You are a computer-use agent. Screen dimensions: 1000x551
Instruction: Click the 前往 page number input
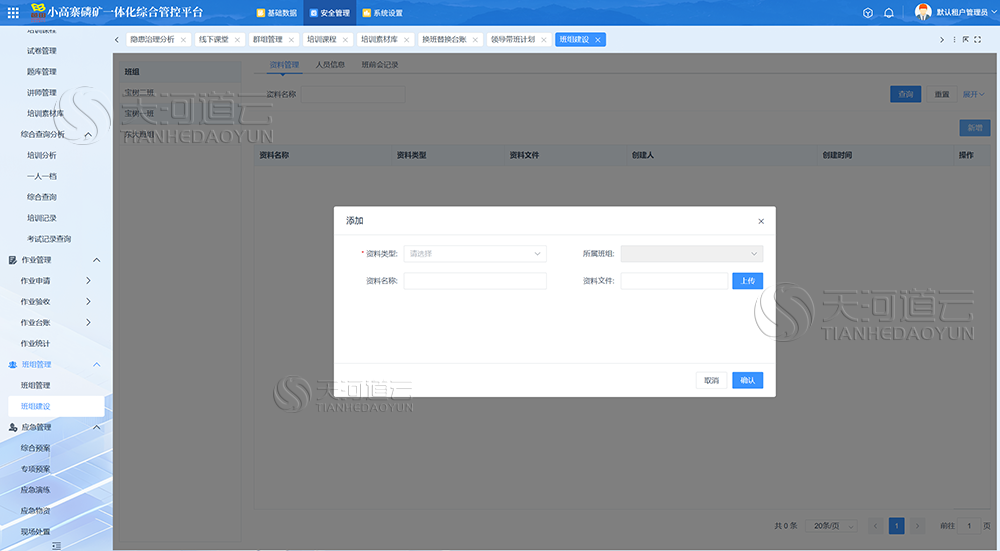click(x=969, y=526)
